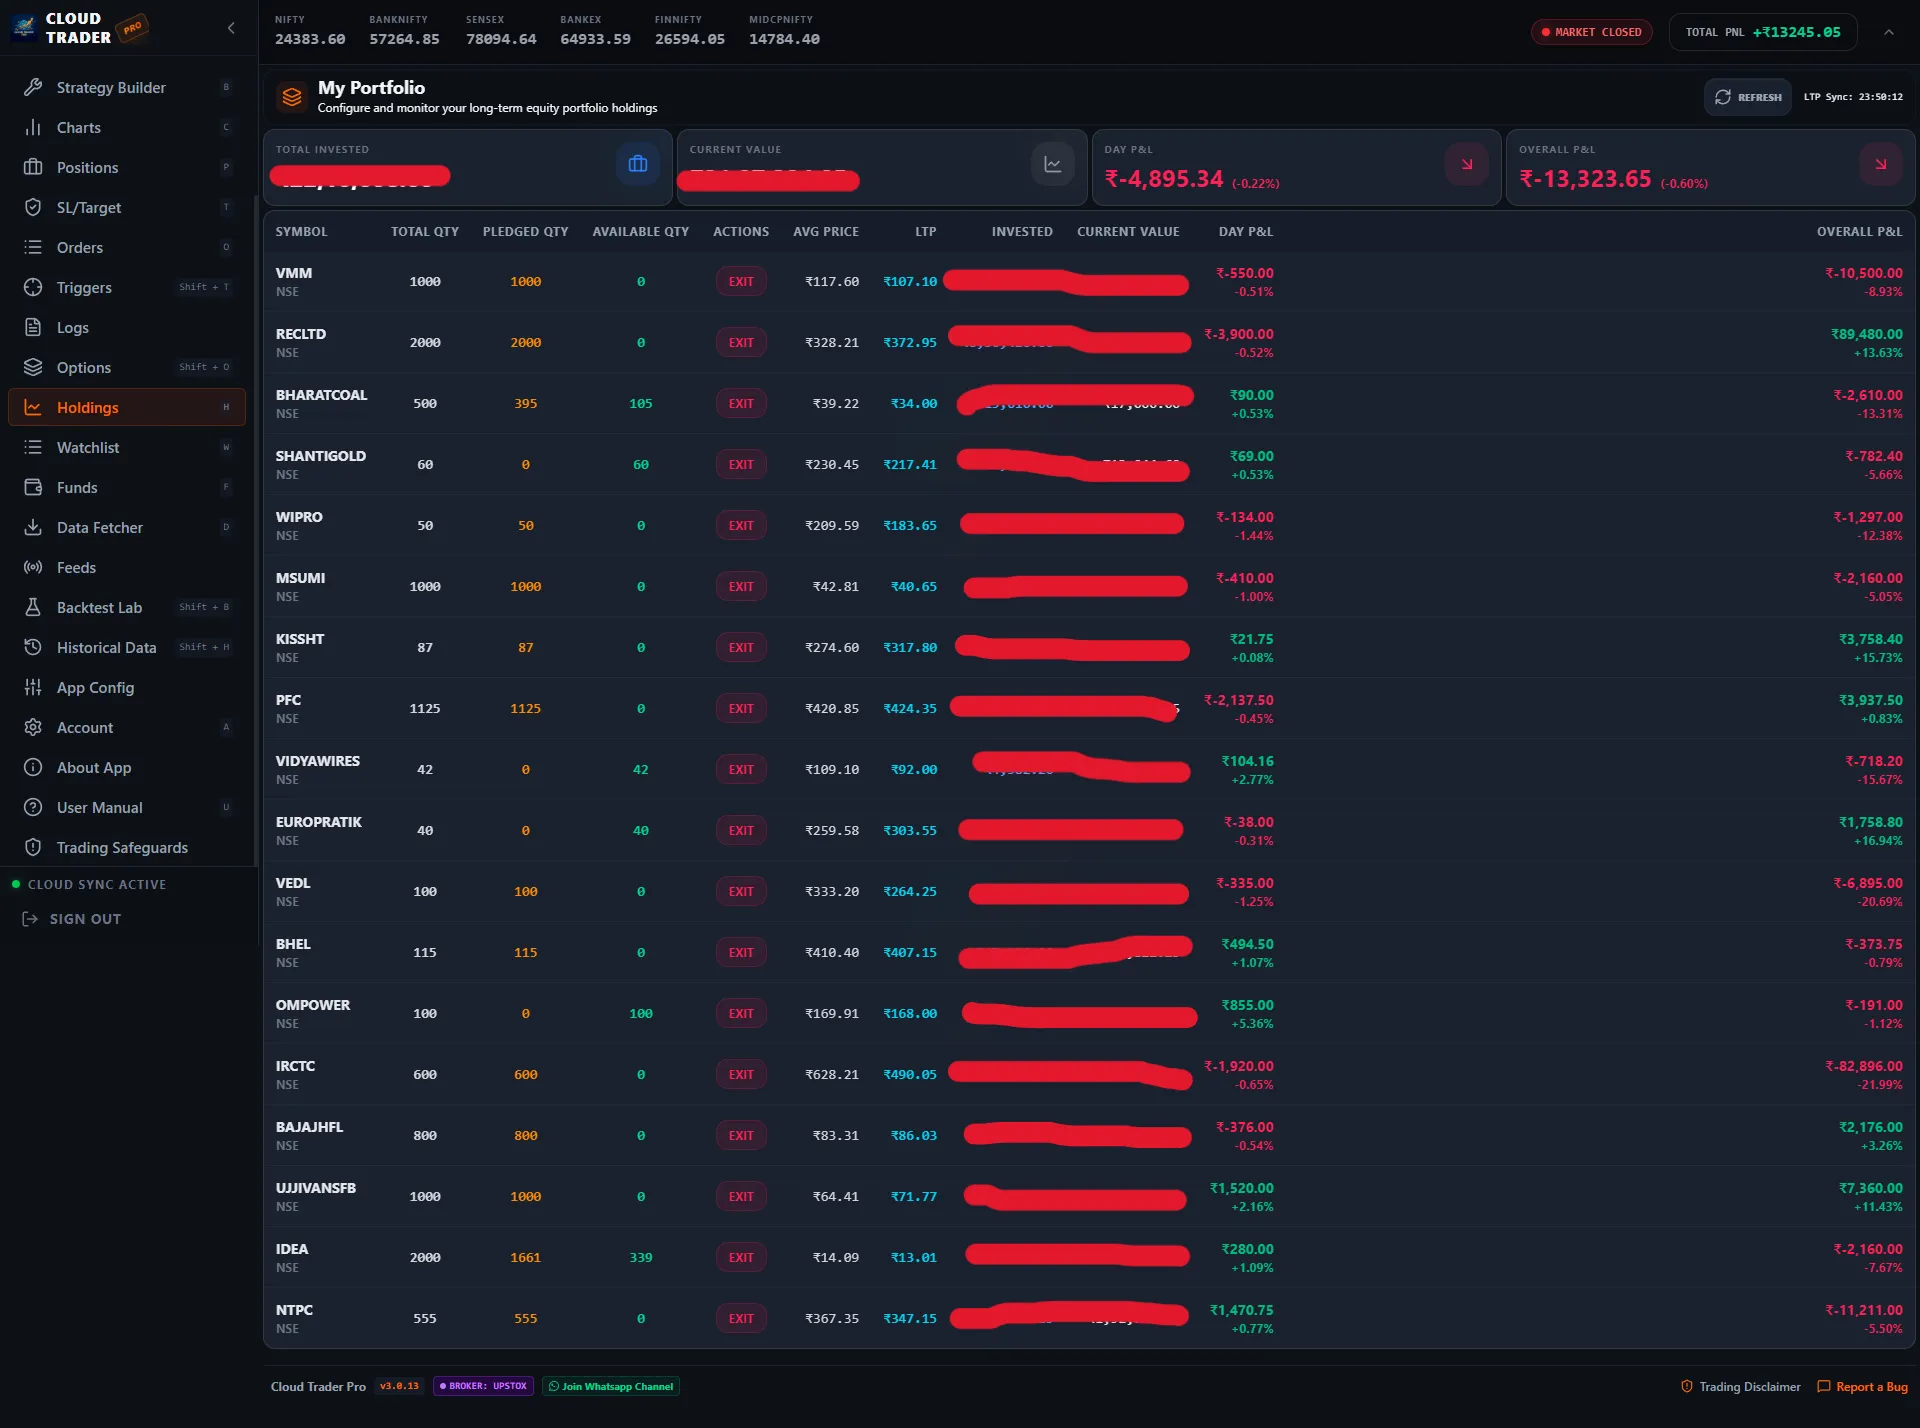1920x1428 pixels.
Task: Click the Refresh button
Action: [1748, 97]
